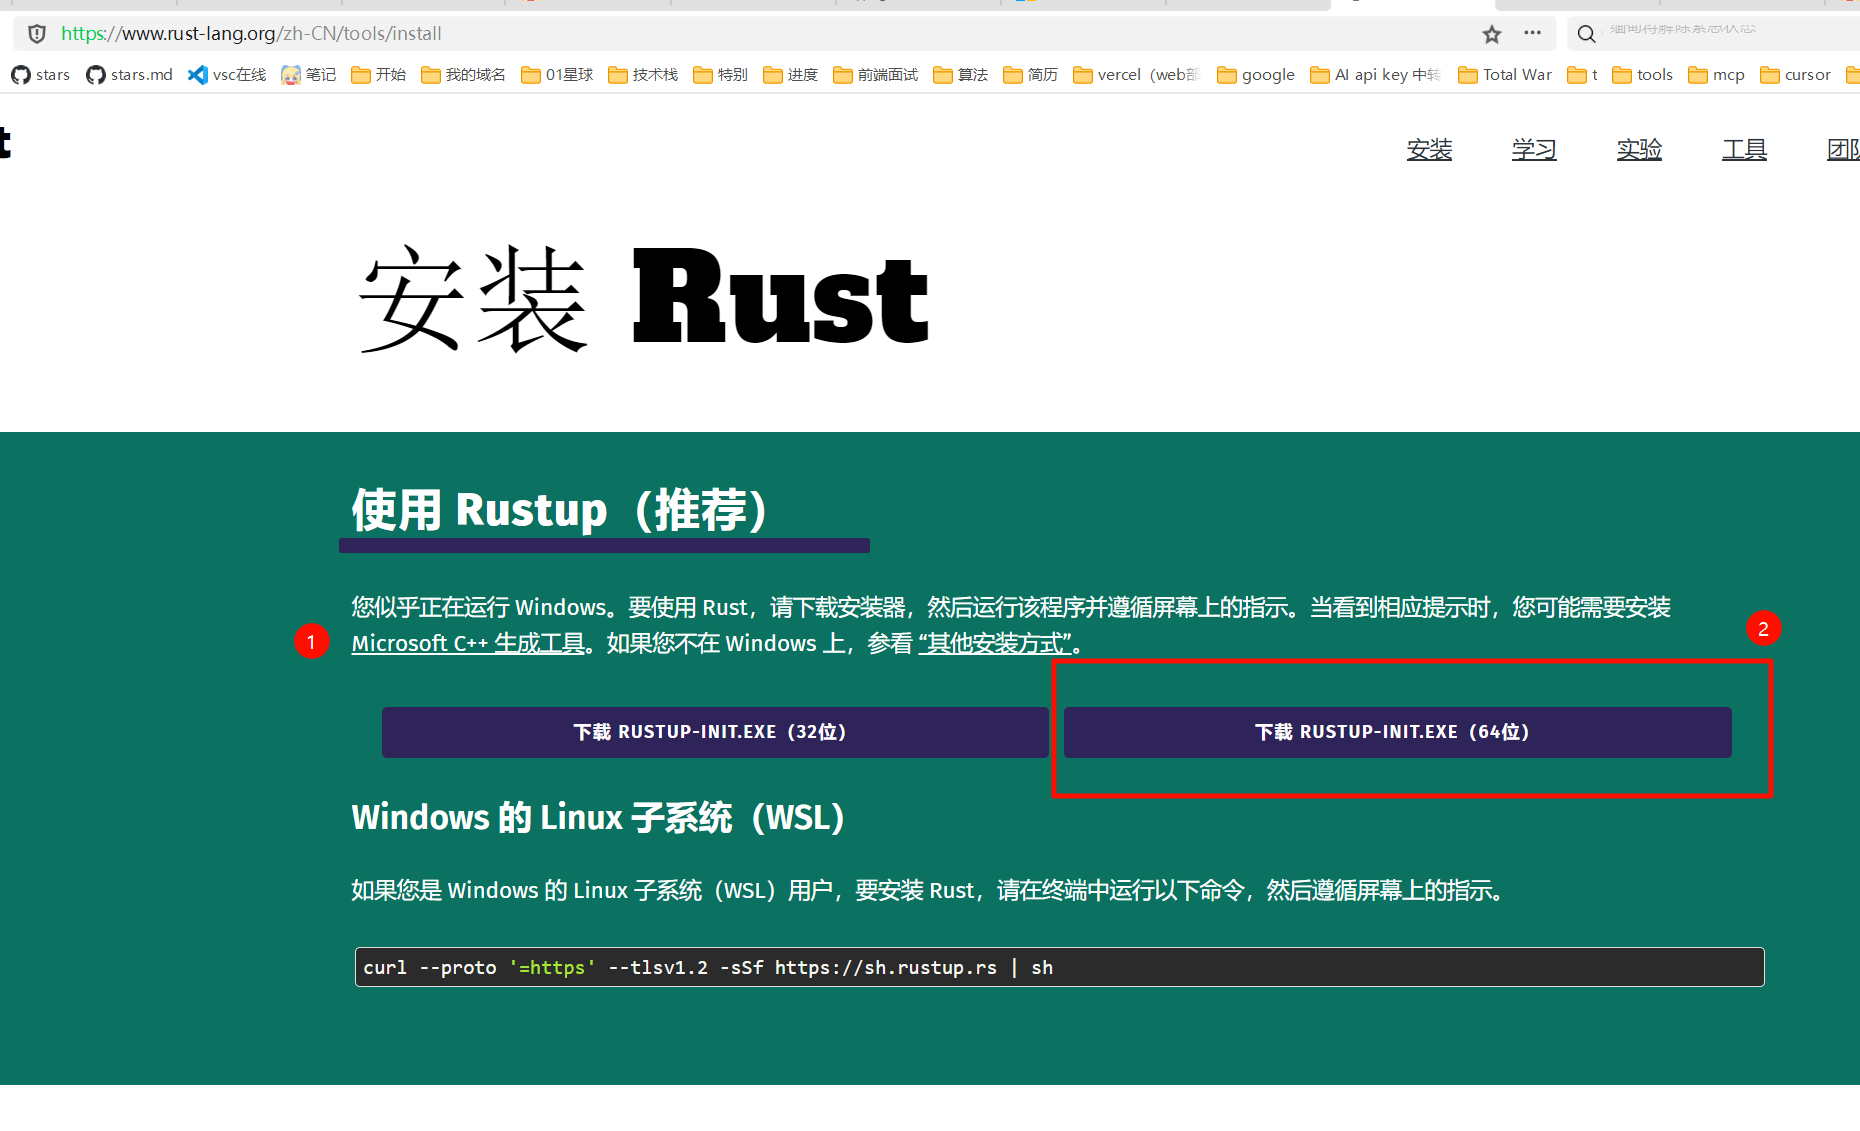Open the vercel bookmark folder
Screen dimensions: 1860x1131
(1136, 75)
